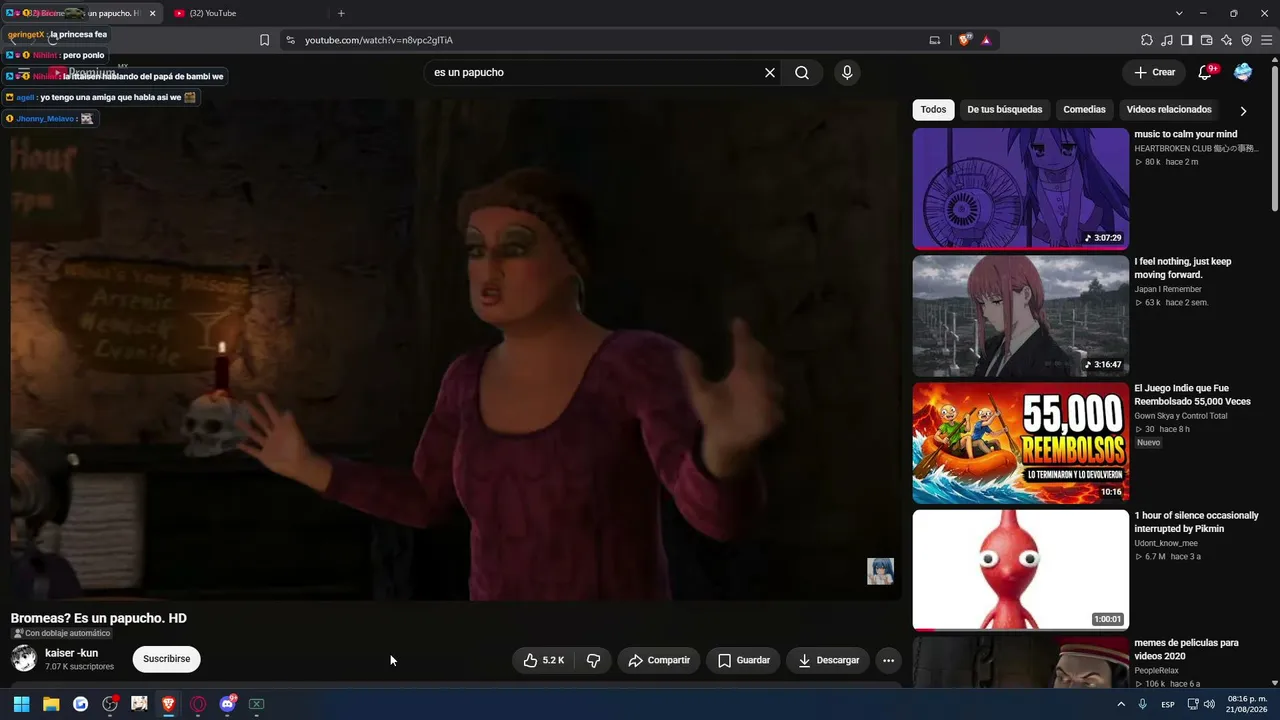Image resolution: width=1280 pixels, height=720 pixels.
Task: Open Opera GX from the taskbar
Action: pyautogui.click(x=198, y=704)
